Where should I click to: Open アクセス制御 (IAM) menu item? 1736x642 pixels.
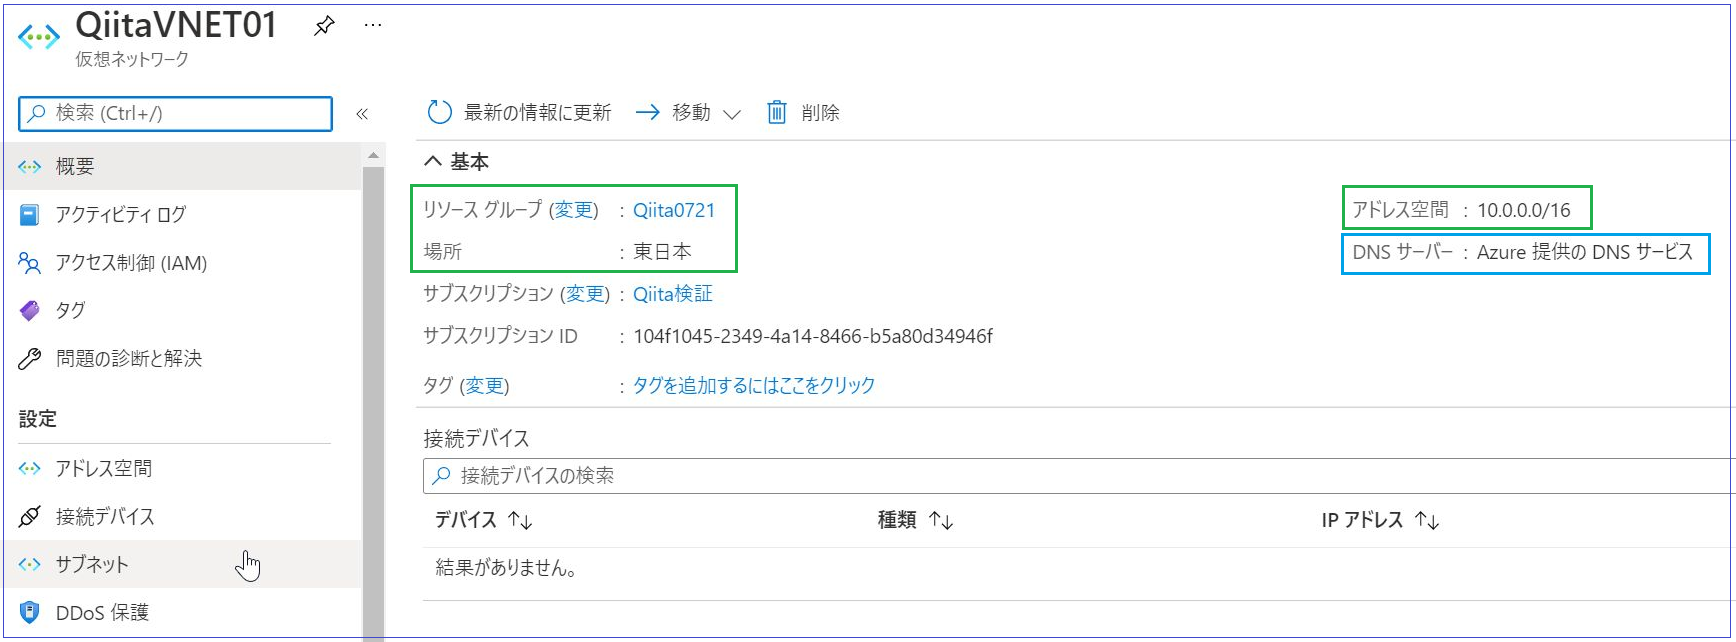(x=181, y=262)
